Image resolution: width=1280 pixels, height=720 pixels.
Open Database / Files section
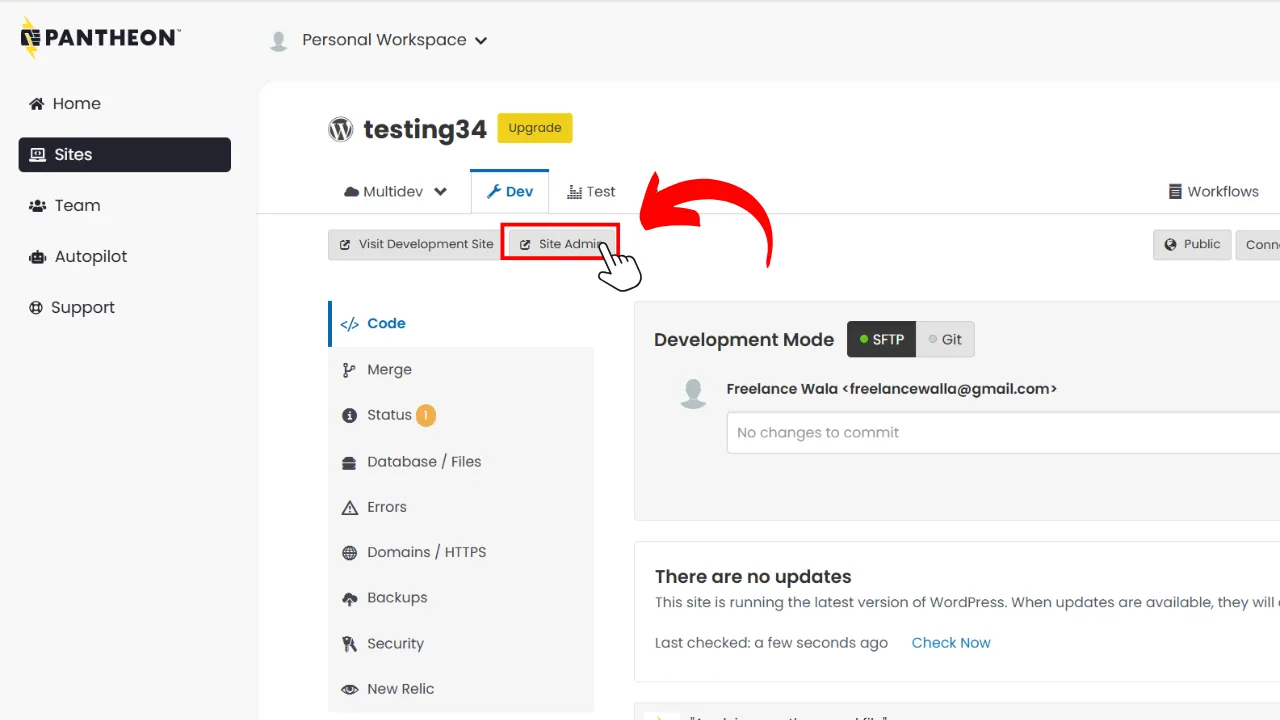(x=462, y=462)
